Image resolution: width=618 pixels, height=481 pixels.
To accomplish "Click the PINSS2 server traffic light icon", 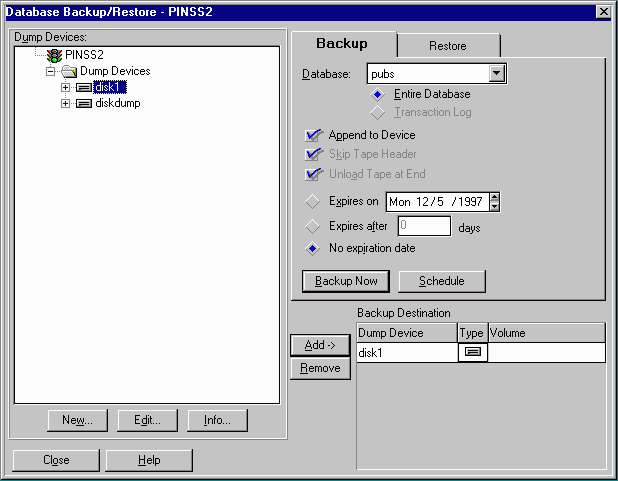I will (54, 55).
